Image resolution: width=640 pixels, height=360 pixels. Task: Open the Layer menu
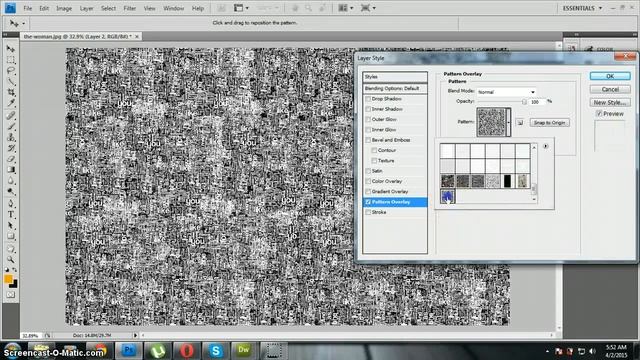coord(86,8)
